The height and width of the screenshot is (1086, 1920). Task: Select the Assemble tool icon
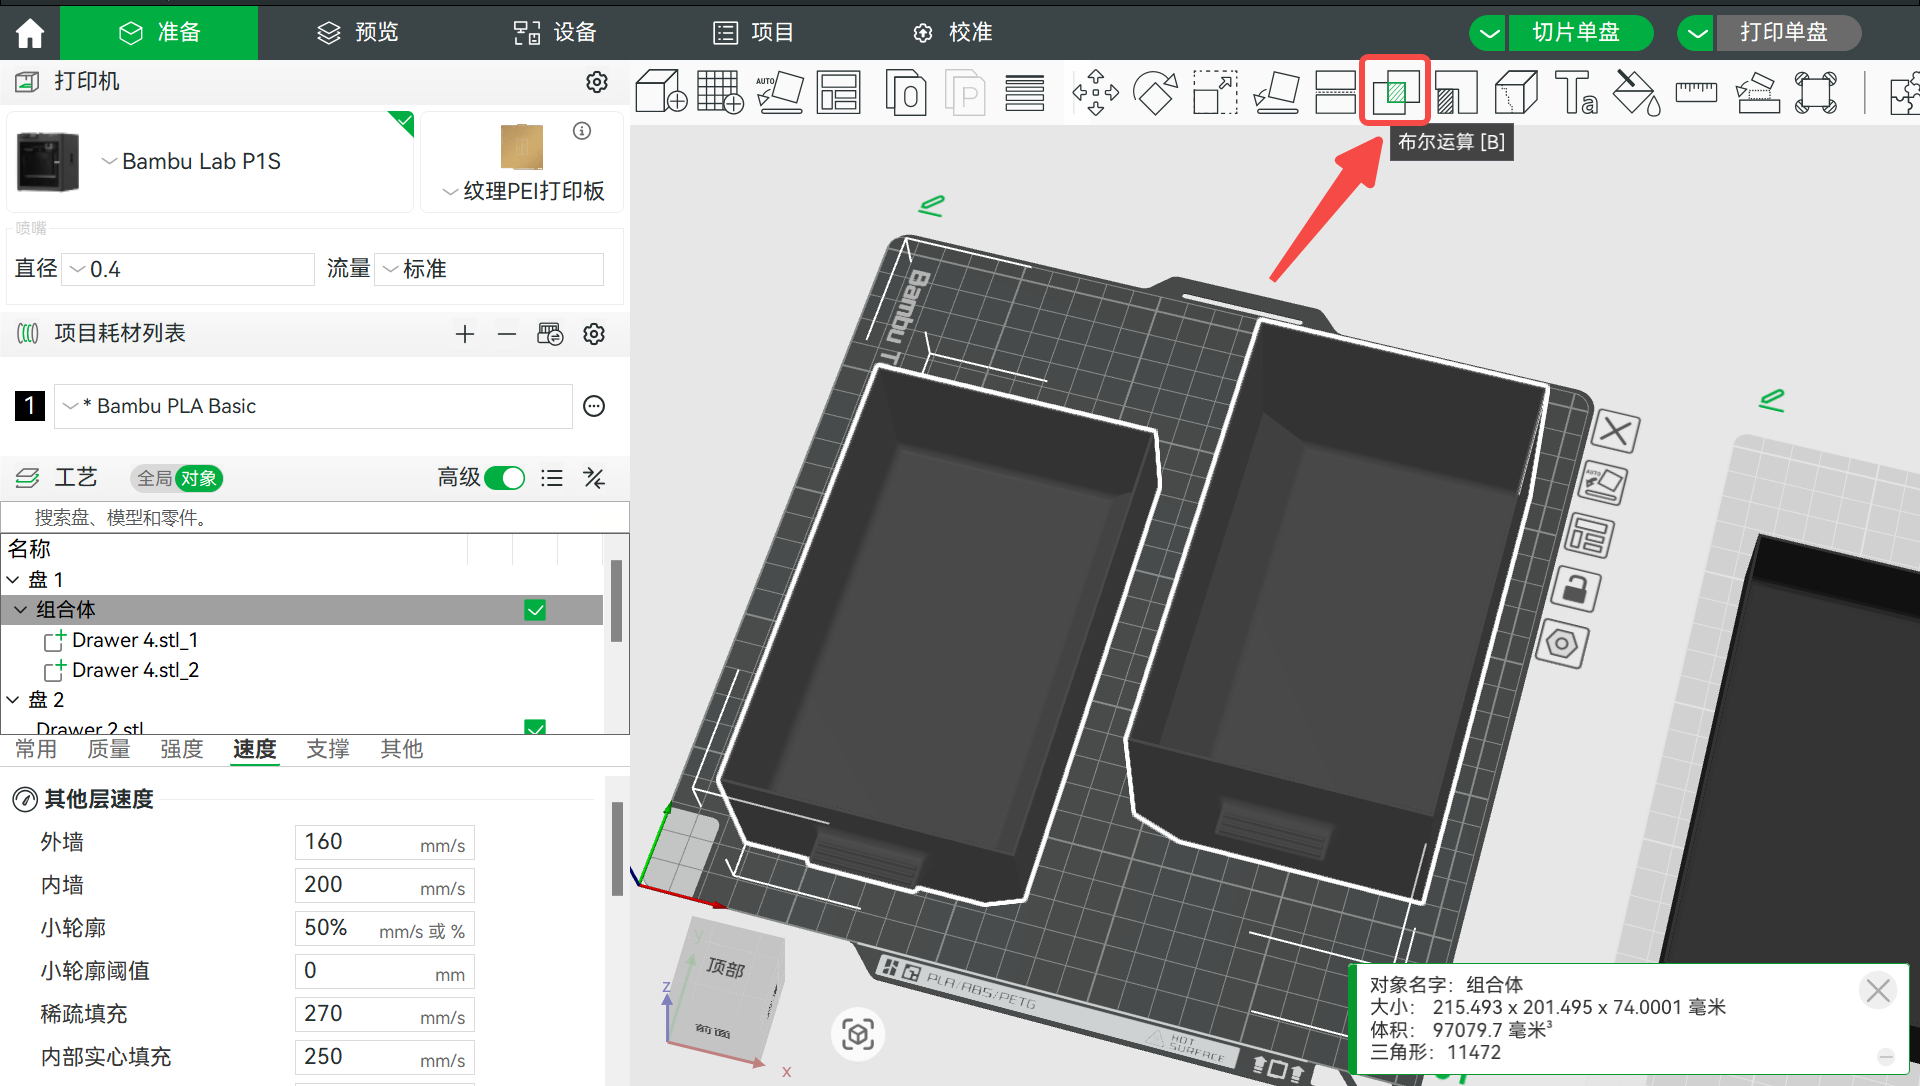(1757, 92)
